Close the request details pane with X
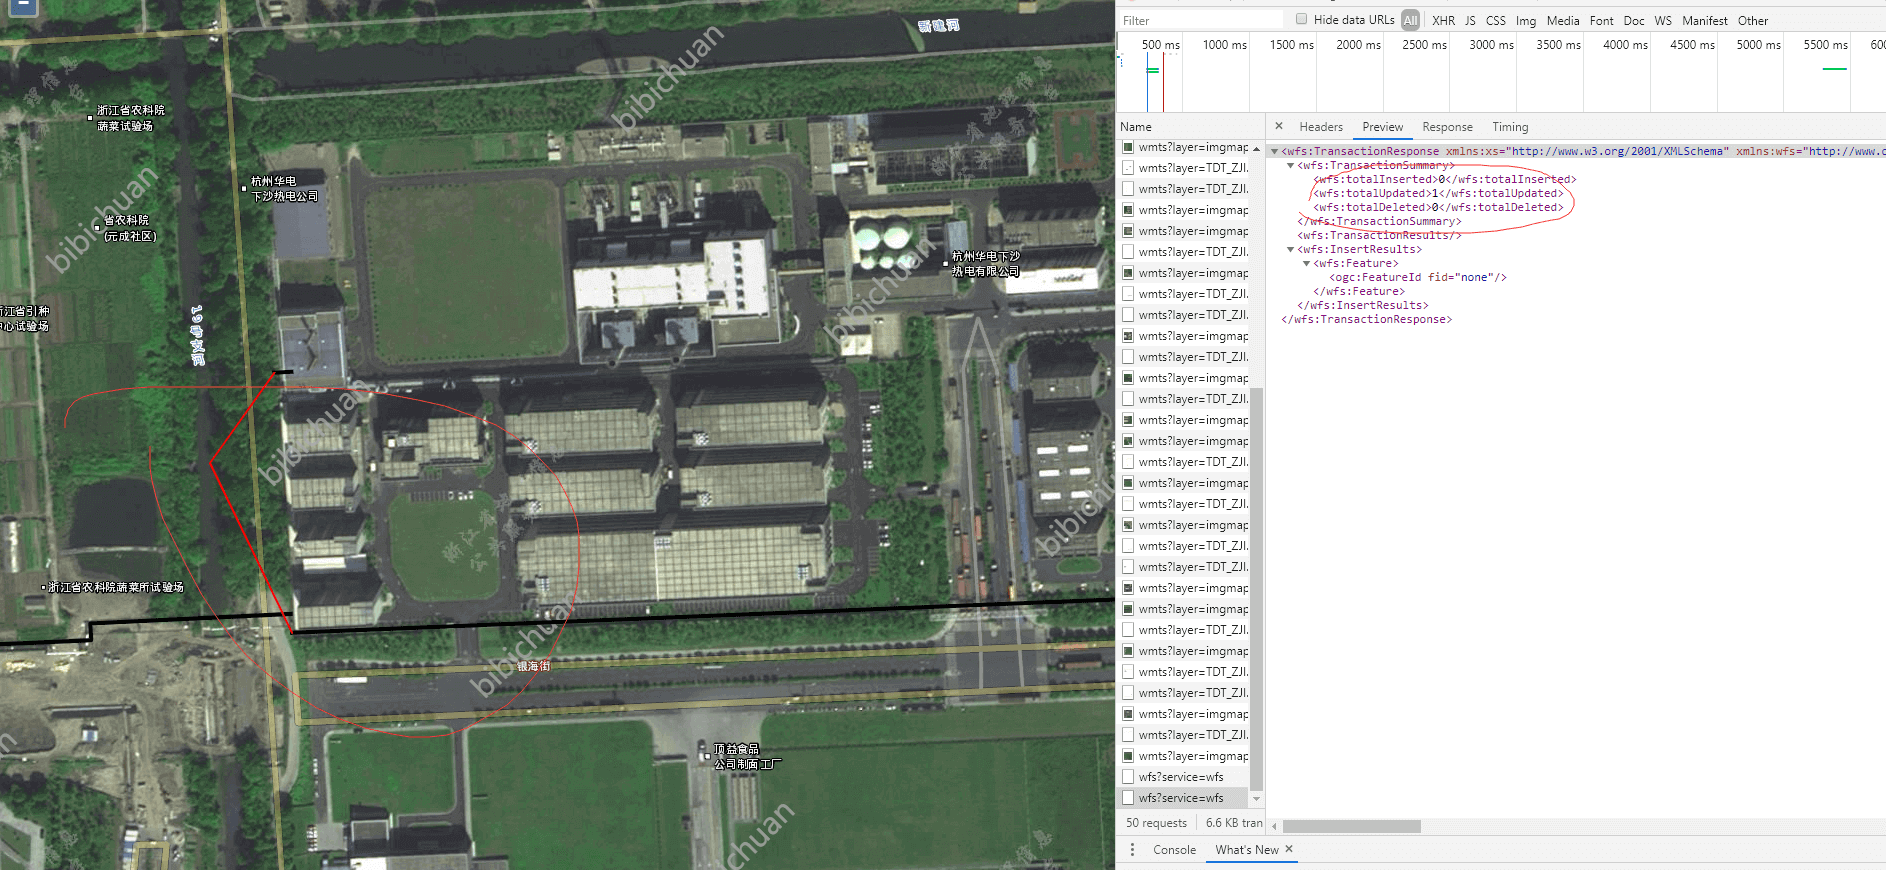The width and height of the screenshot is (1886, 870). click(1279, 126)
